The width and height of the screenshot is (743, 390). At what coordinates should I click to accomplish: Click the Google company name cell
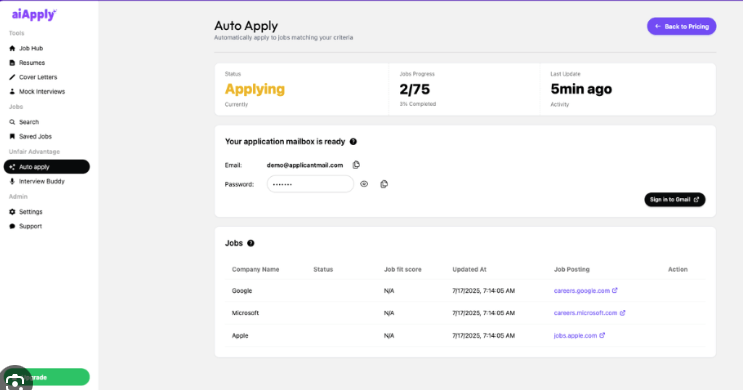242,290
